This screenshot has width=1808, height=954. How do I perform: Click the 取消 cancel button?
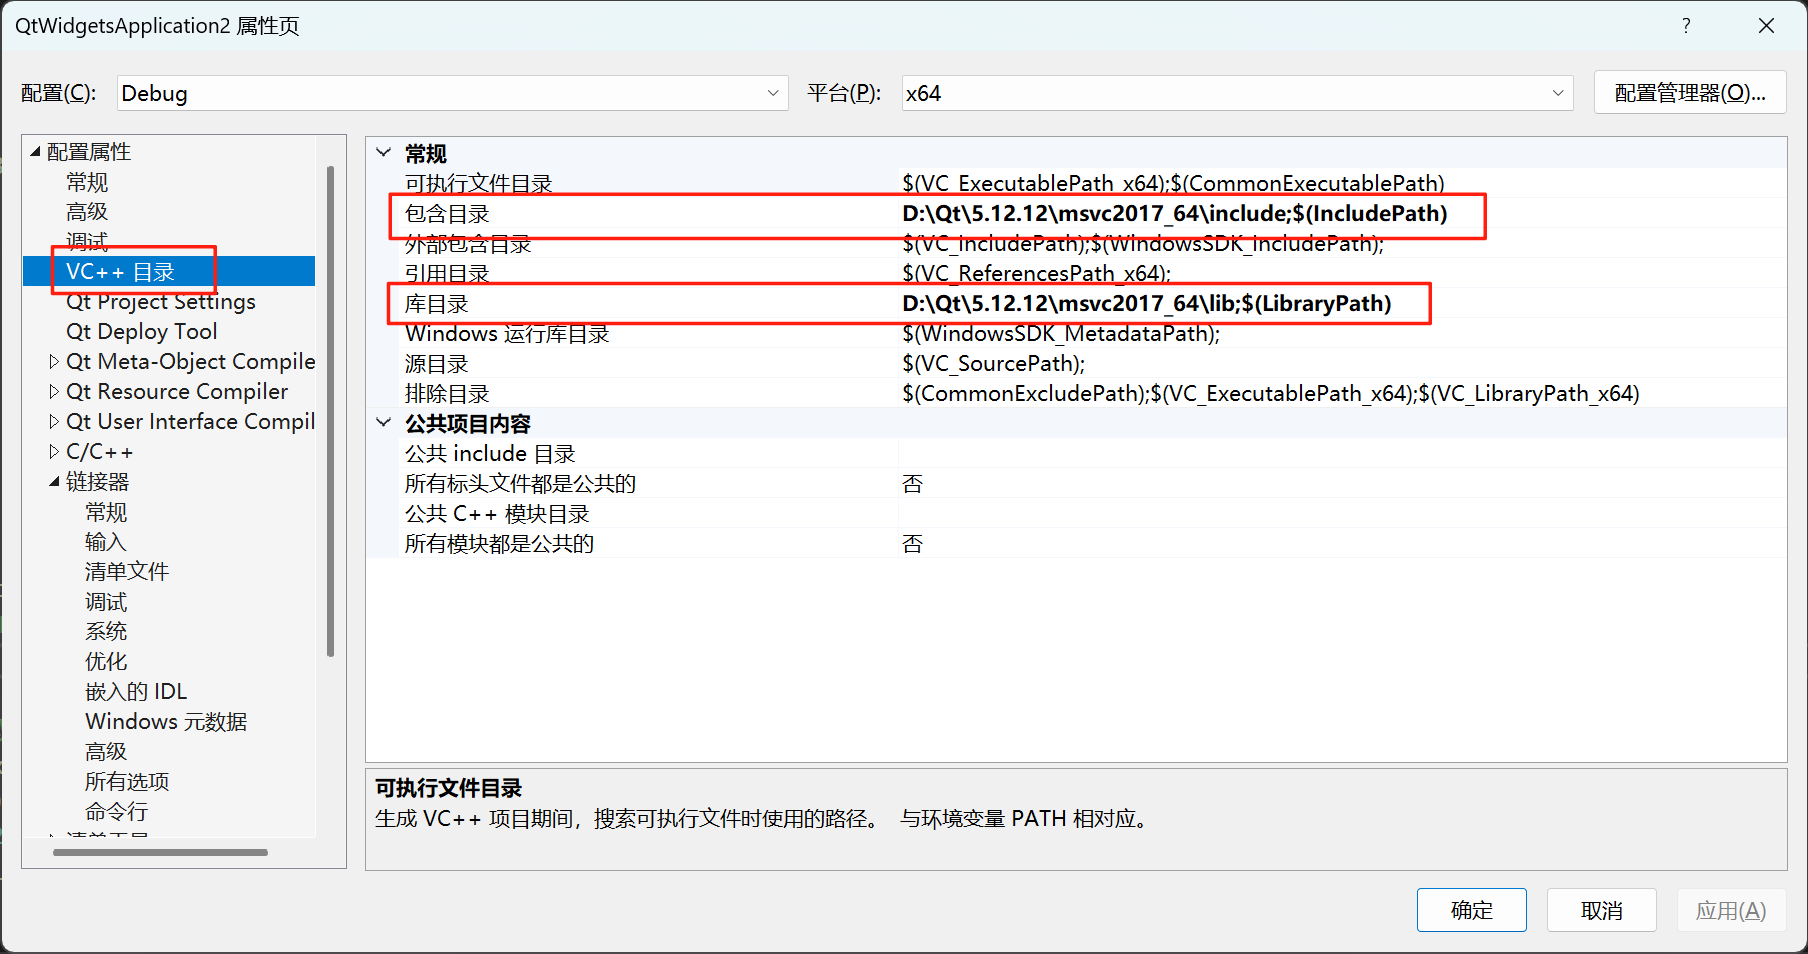(x=1601, y=910)
